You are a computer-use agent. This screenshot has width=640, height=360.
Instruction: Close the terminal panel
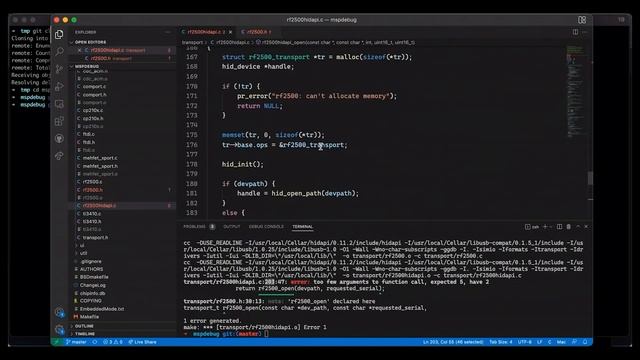587,227
